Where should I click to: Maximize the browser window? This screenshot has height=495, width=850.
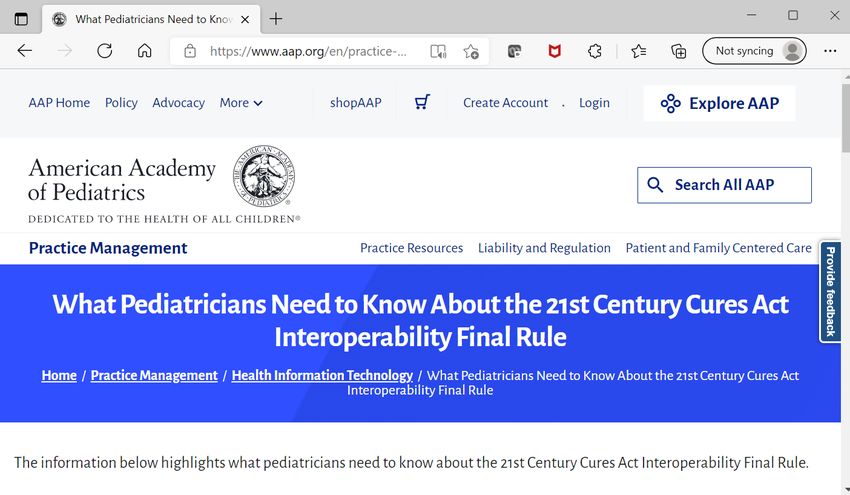pos(793,15)
